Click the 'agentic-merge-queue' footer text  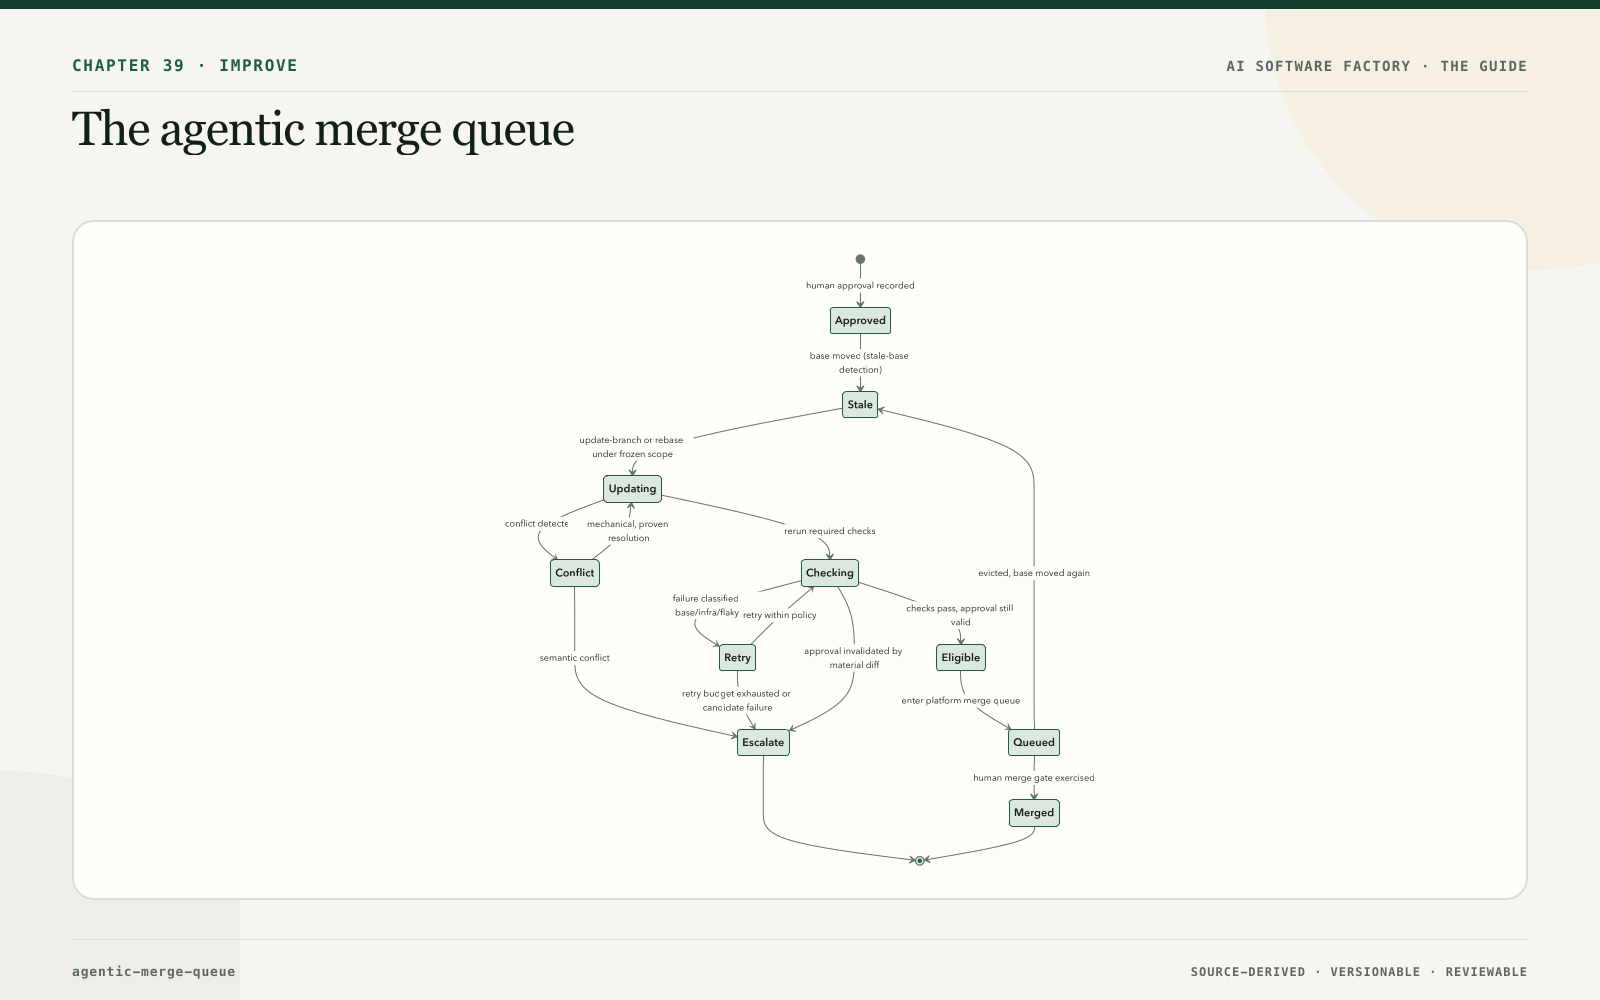(154, 972)
